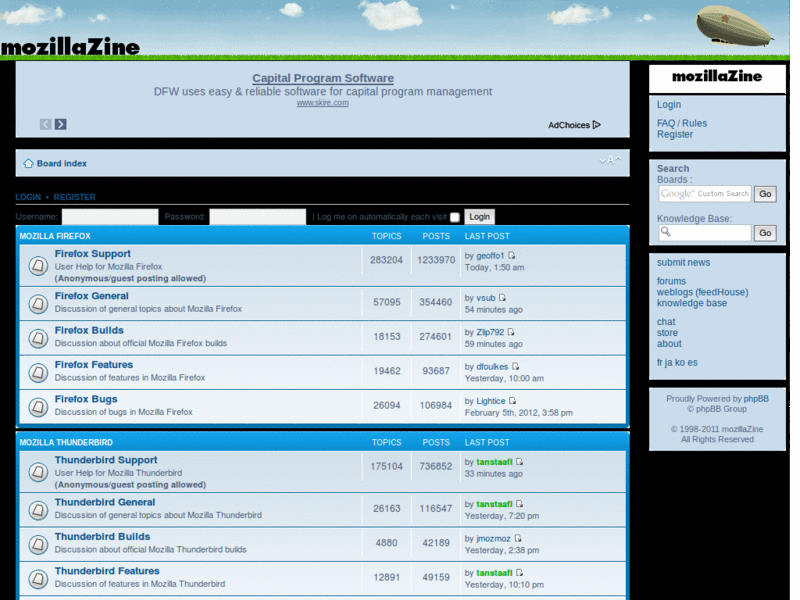Click the Login button in the form
Viewport: 800px width, 600px height.
point(480,217)
